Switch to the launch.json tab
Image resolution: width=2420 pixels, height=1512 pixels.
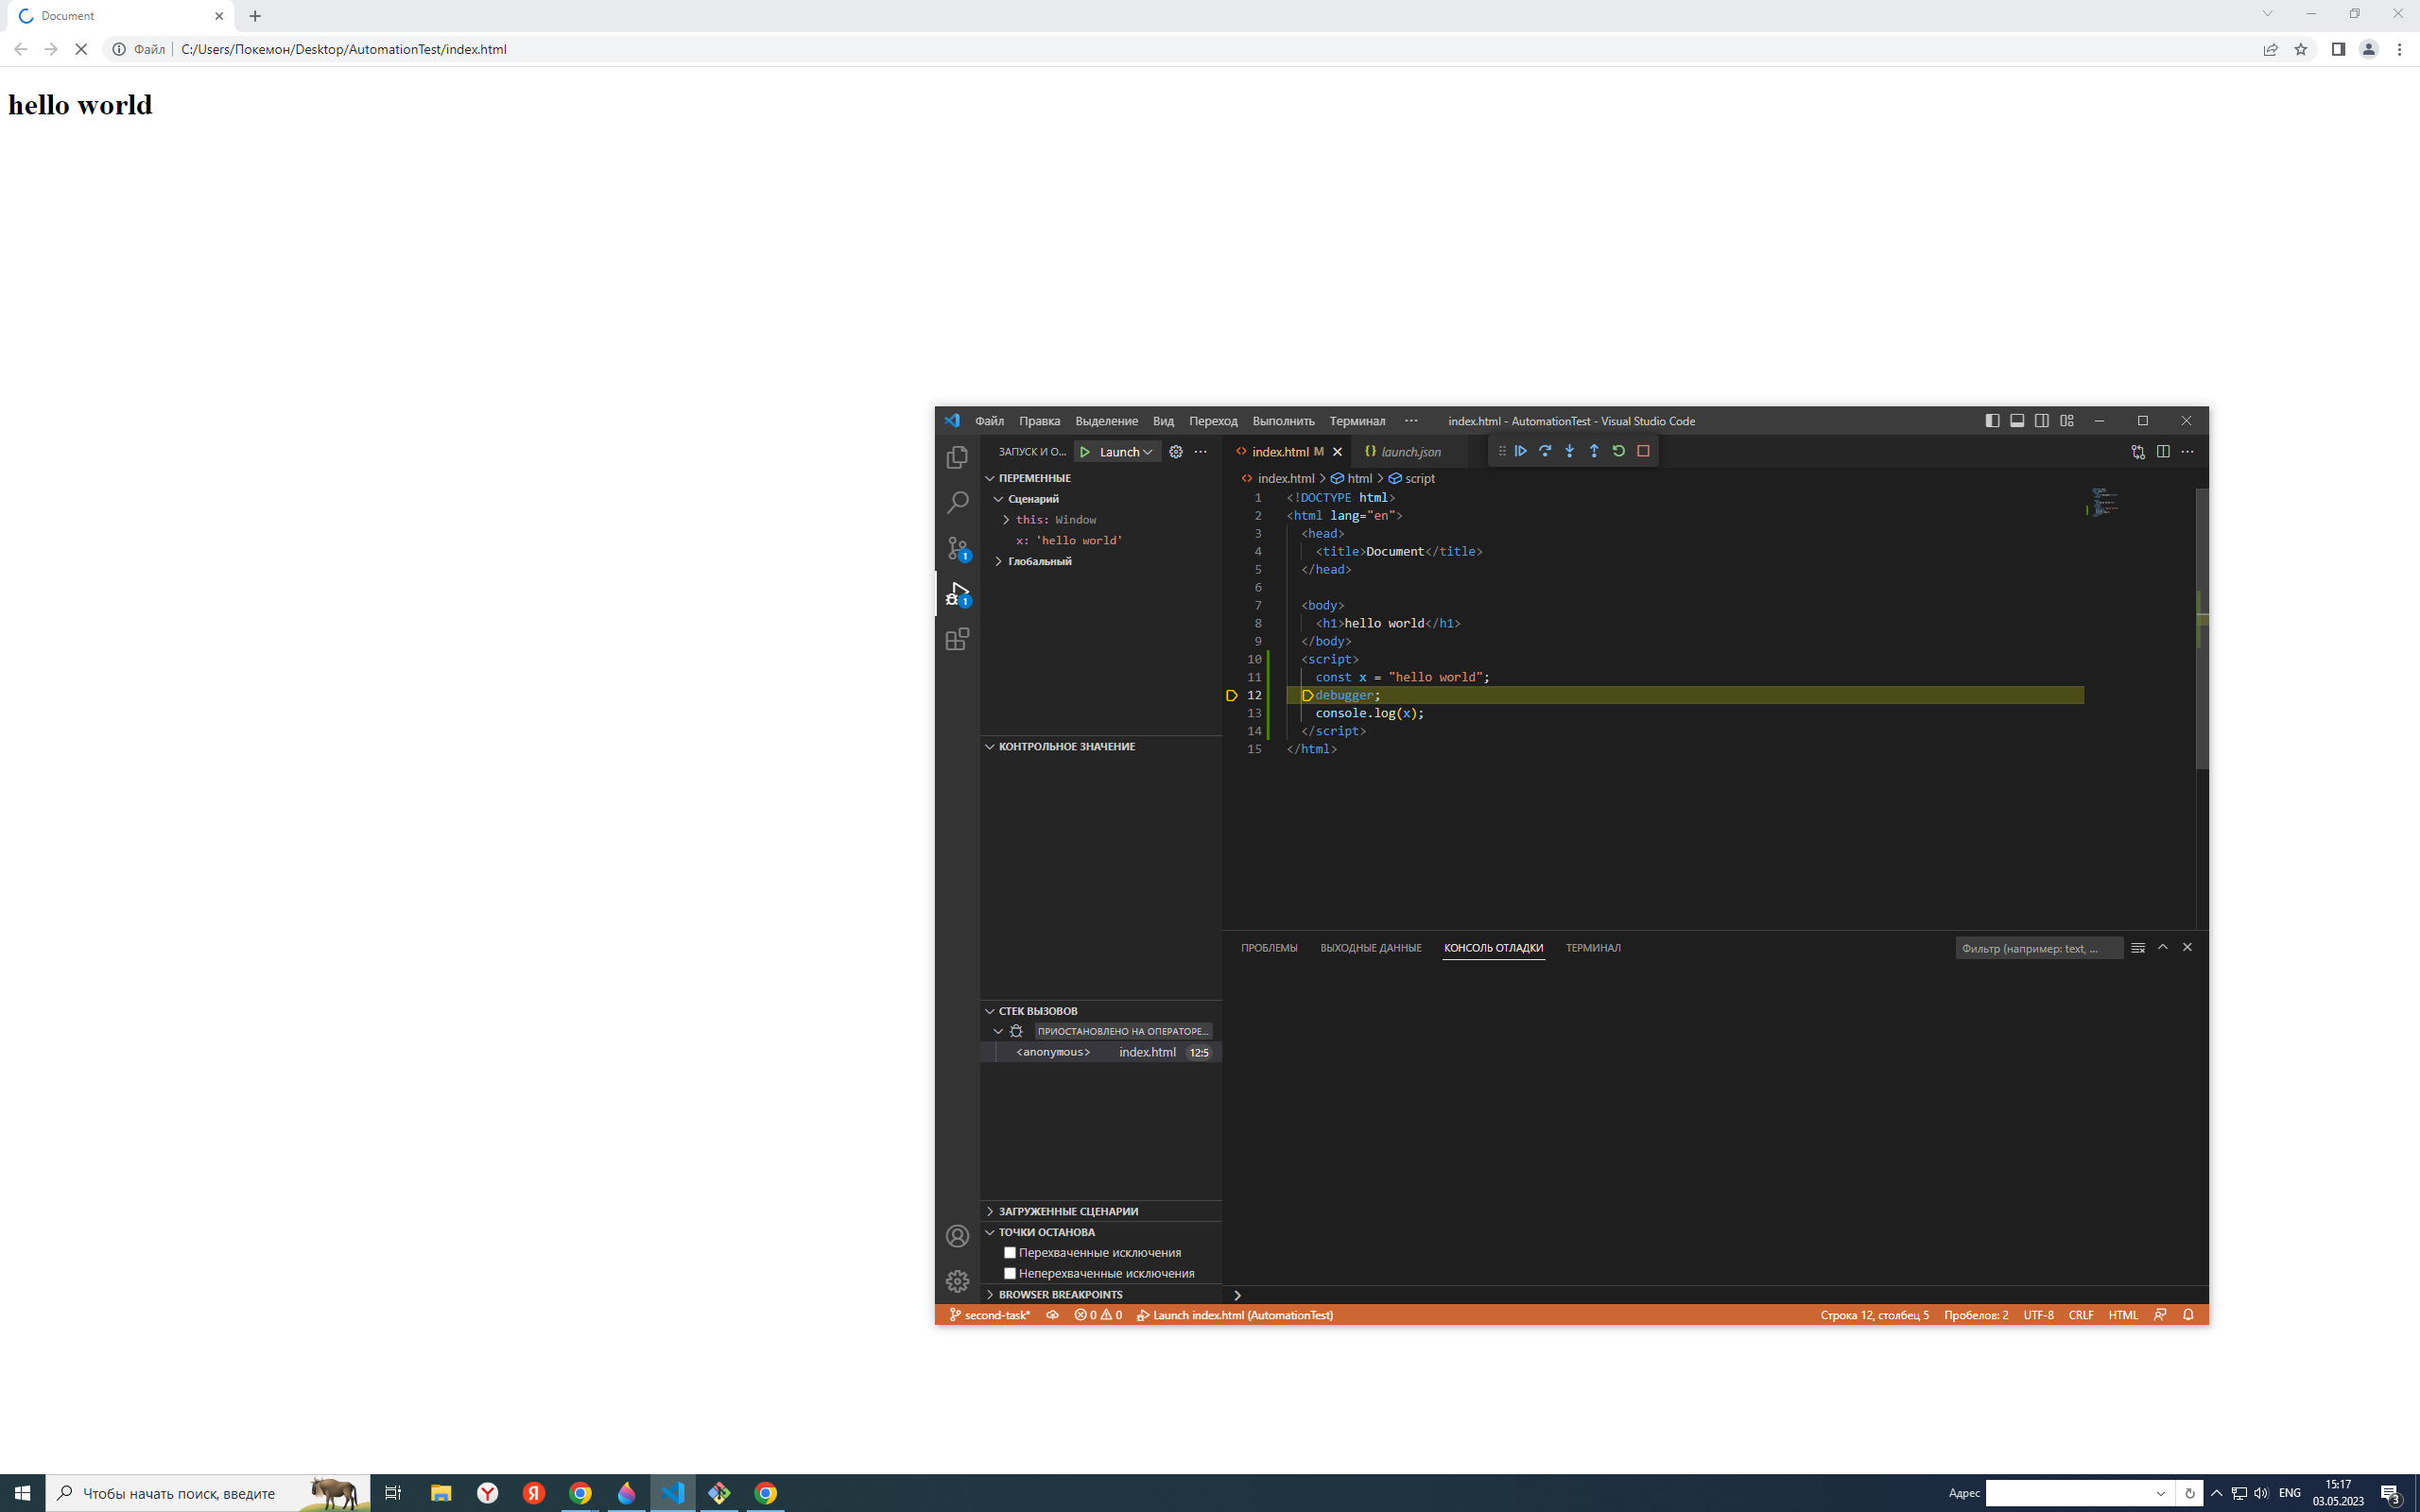coord(1409,451)
